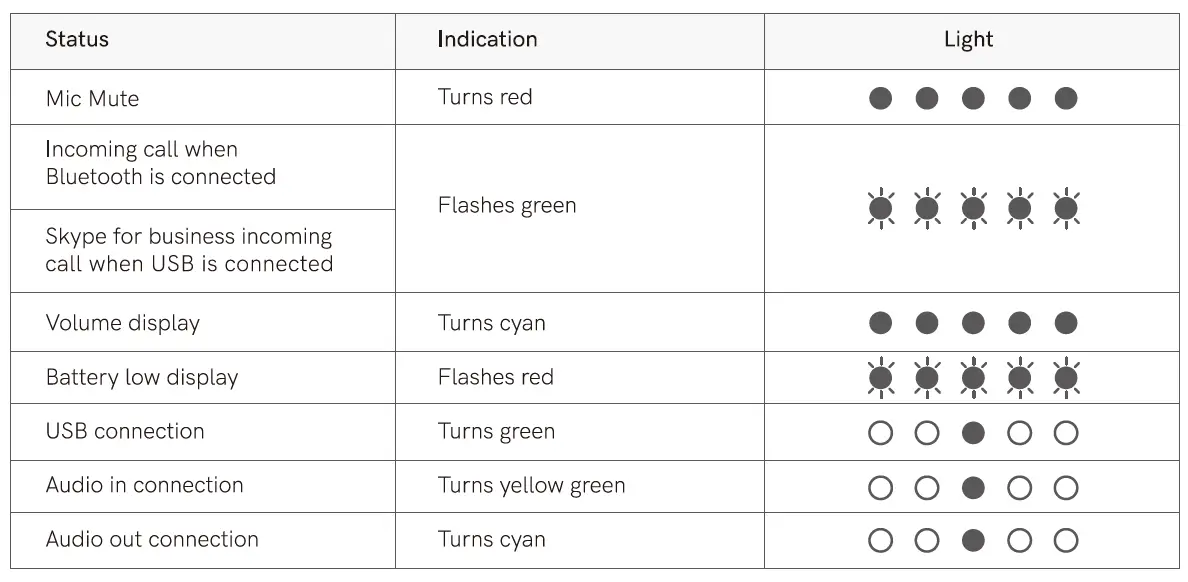Viewport: 1188px width, 582px height.
Task: Click the first flashing light in Battery low row
Action: 880,378
